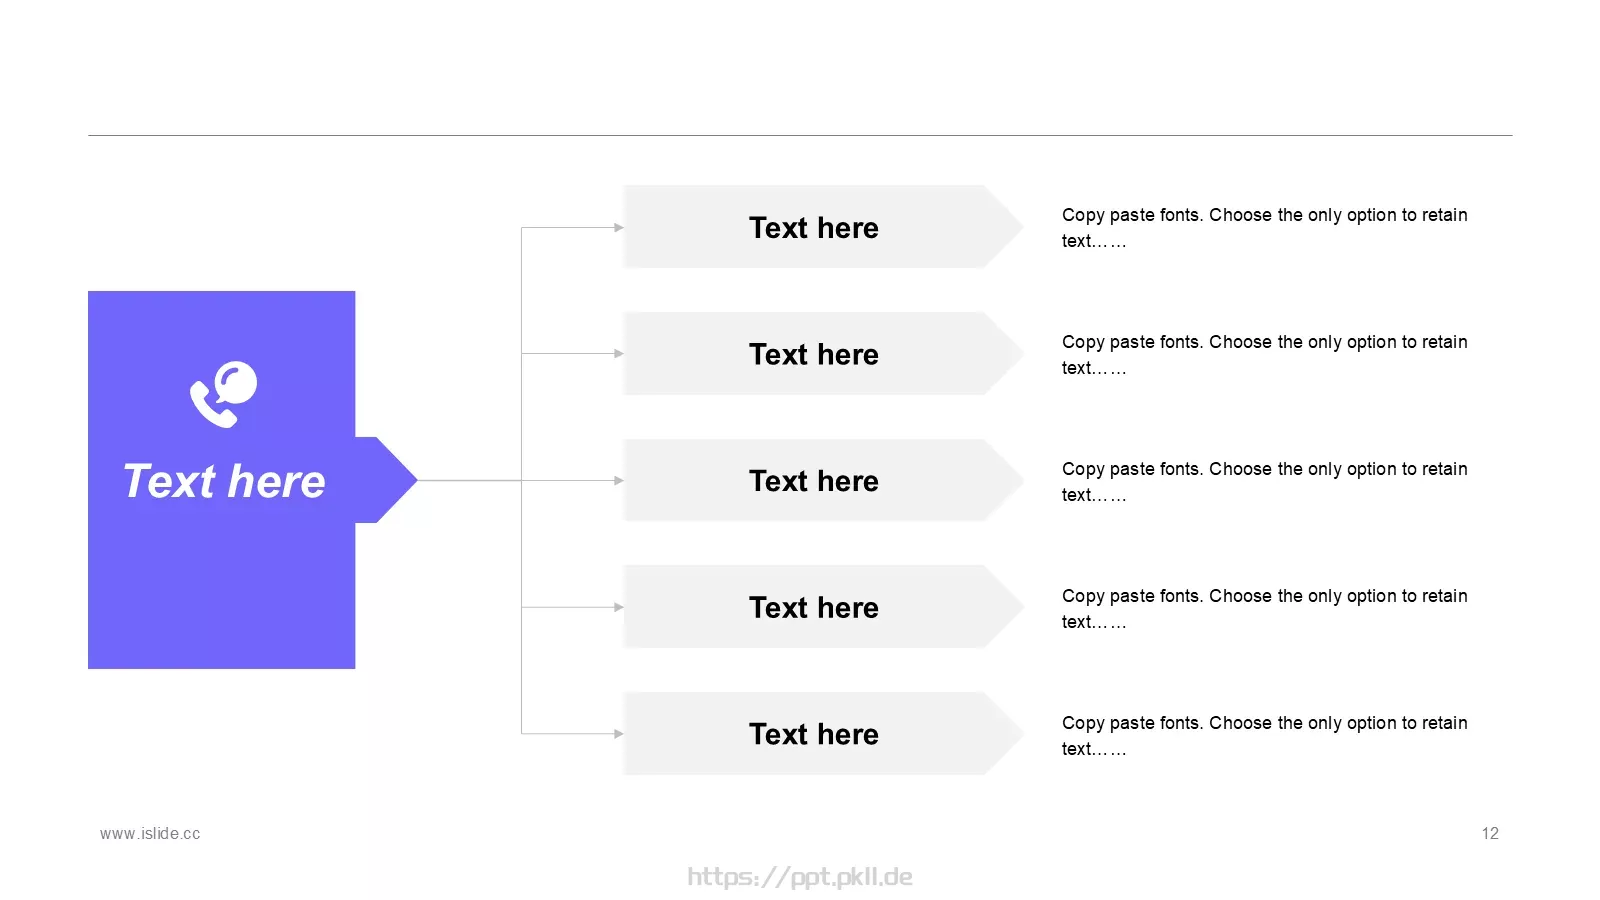Click third 'Copy paste fonts' description text
The image size is (1600, 900).
1264,482
